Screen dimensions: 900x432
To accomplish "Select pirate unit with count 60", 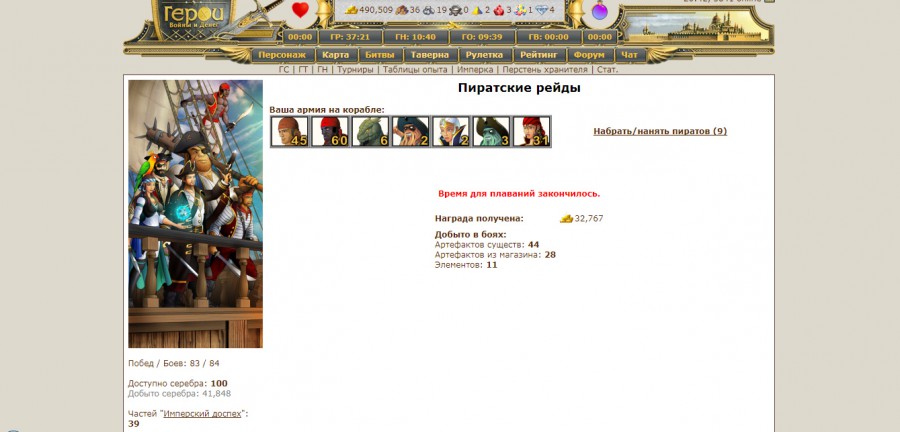I will [x=330, y=131].
